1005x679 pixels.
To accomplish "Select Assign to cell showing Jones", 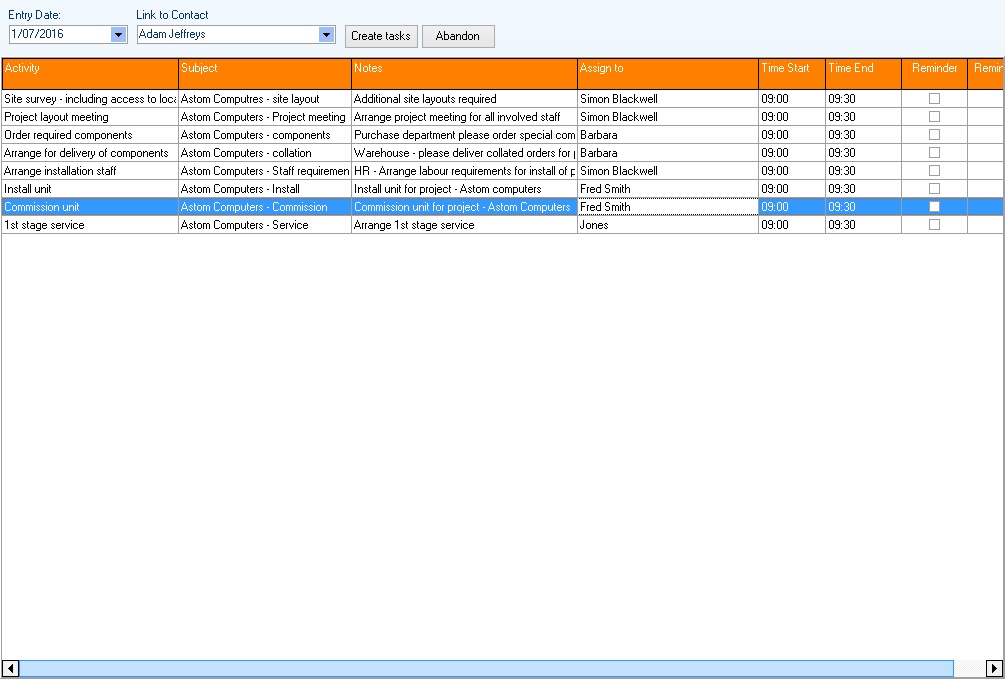I will point(667,225).
